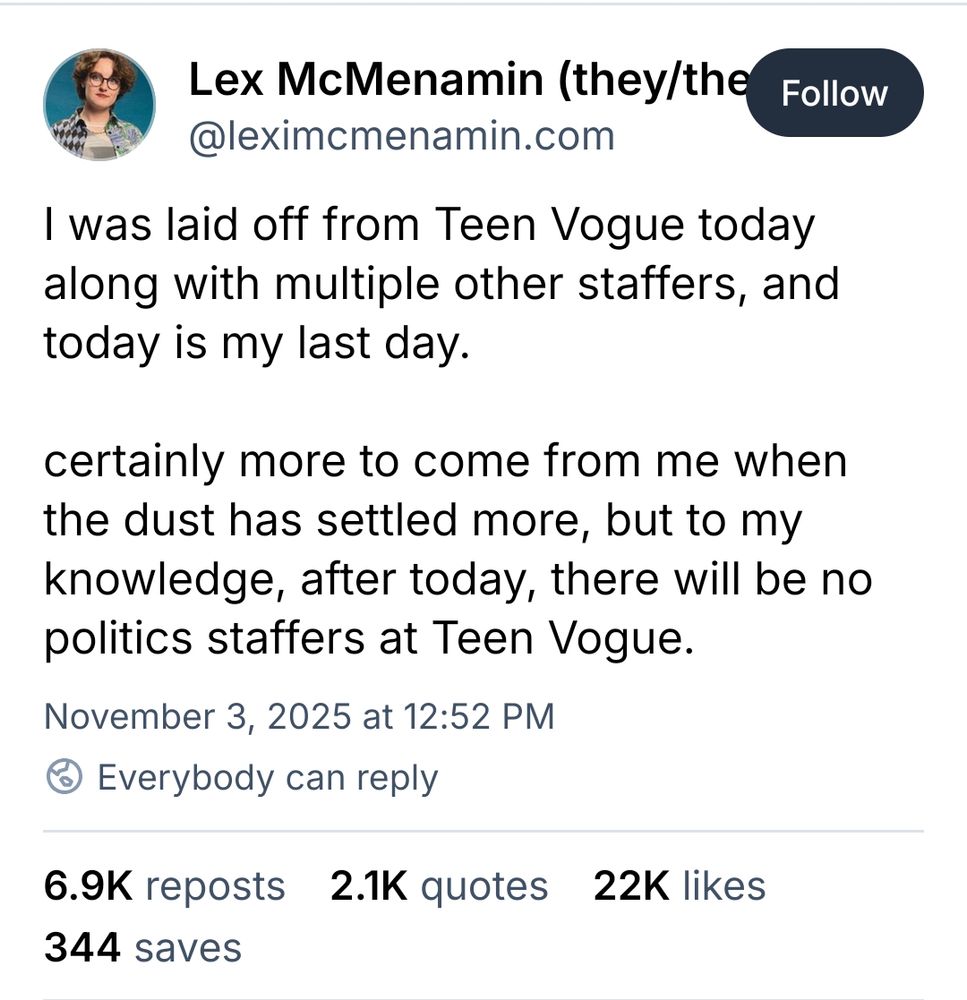Image resolution: width=967 pixels, height=1000 pixels.
Task: Click the line starting "certainly more to come"
Action: pos(445,462)
